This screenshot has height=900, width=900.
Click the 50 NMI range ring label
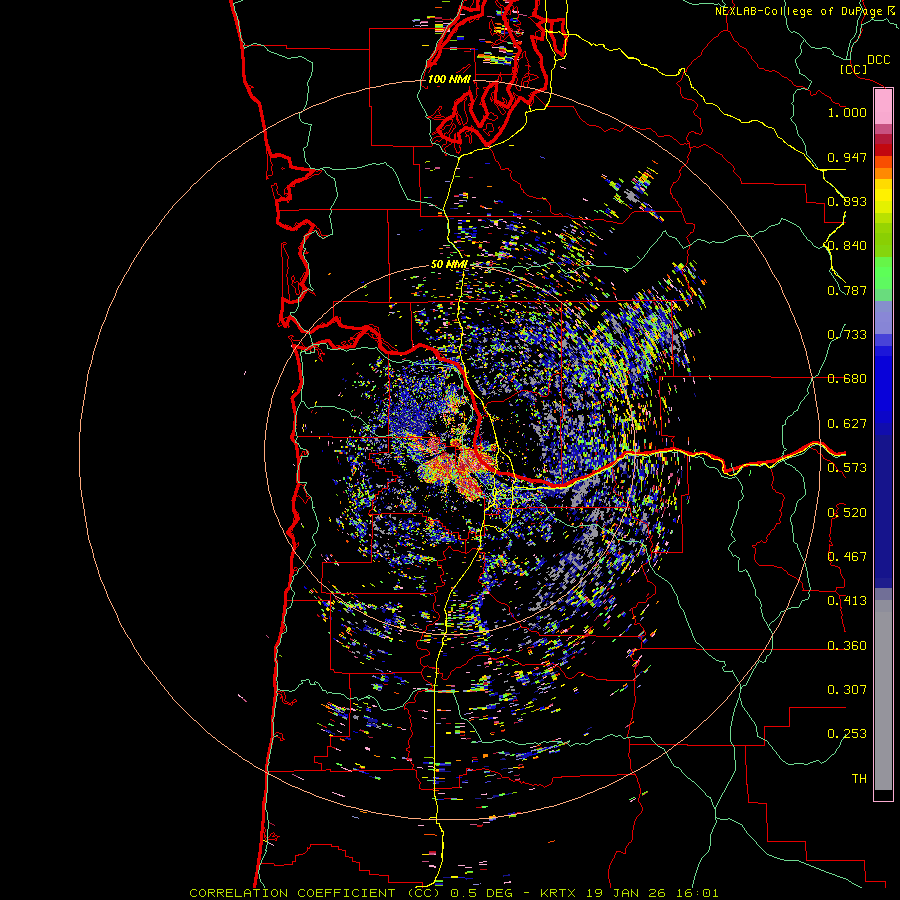[449, 265]
